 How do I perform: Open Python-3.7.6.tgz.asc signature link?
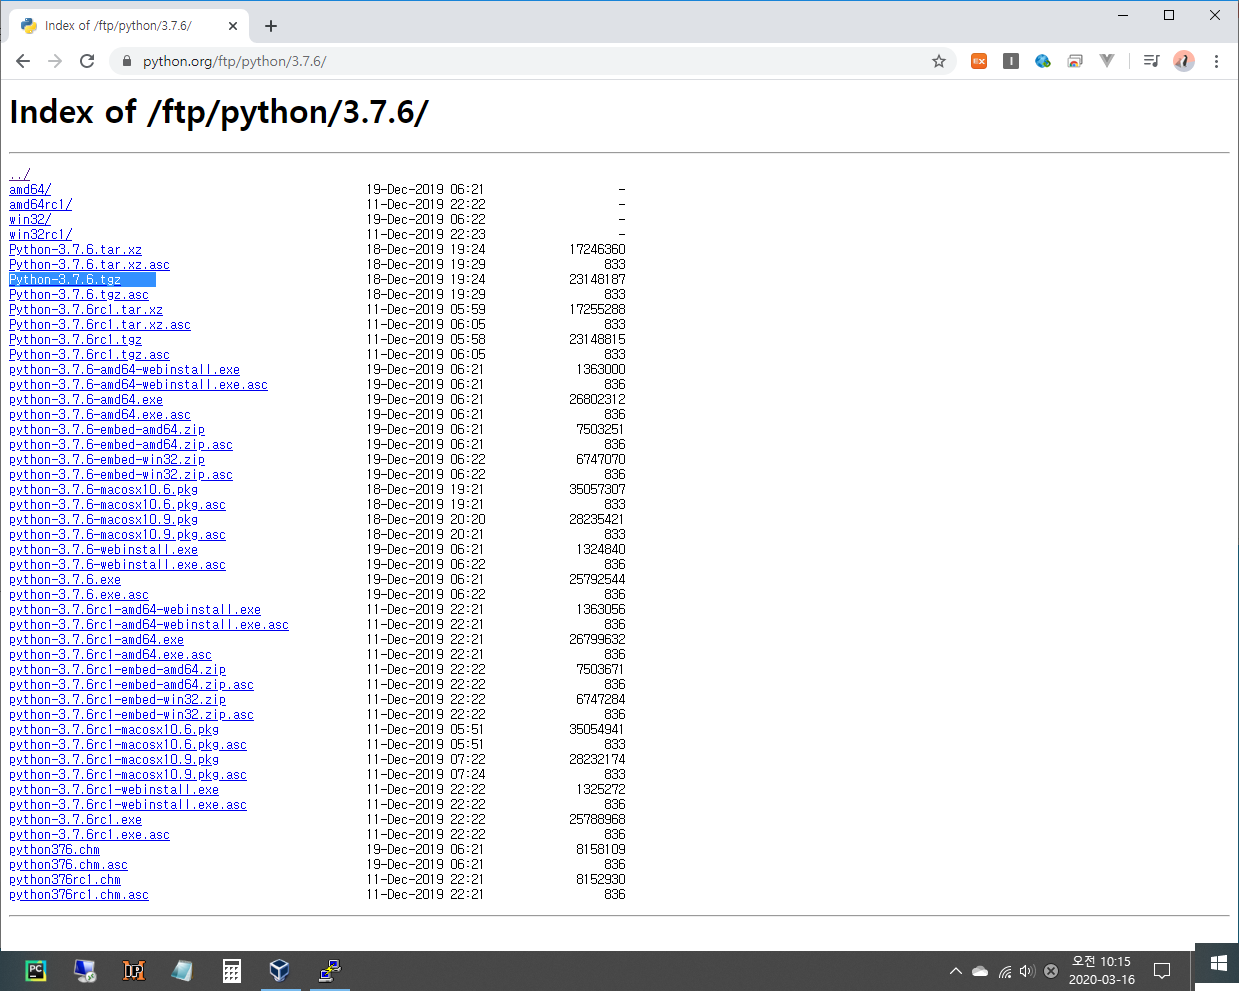tap(79, 294)
